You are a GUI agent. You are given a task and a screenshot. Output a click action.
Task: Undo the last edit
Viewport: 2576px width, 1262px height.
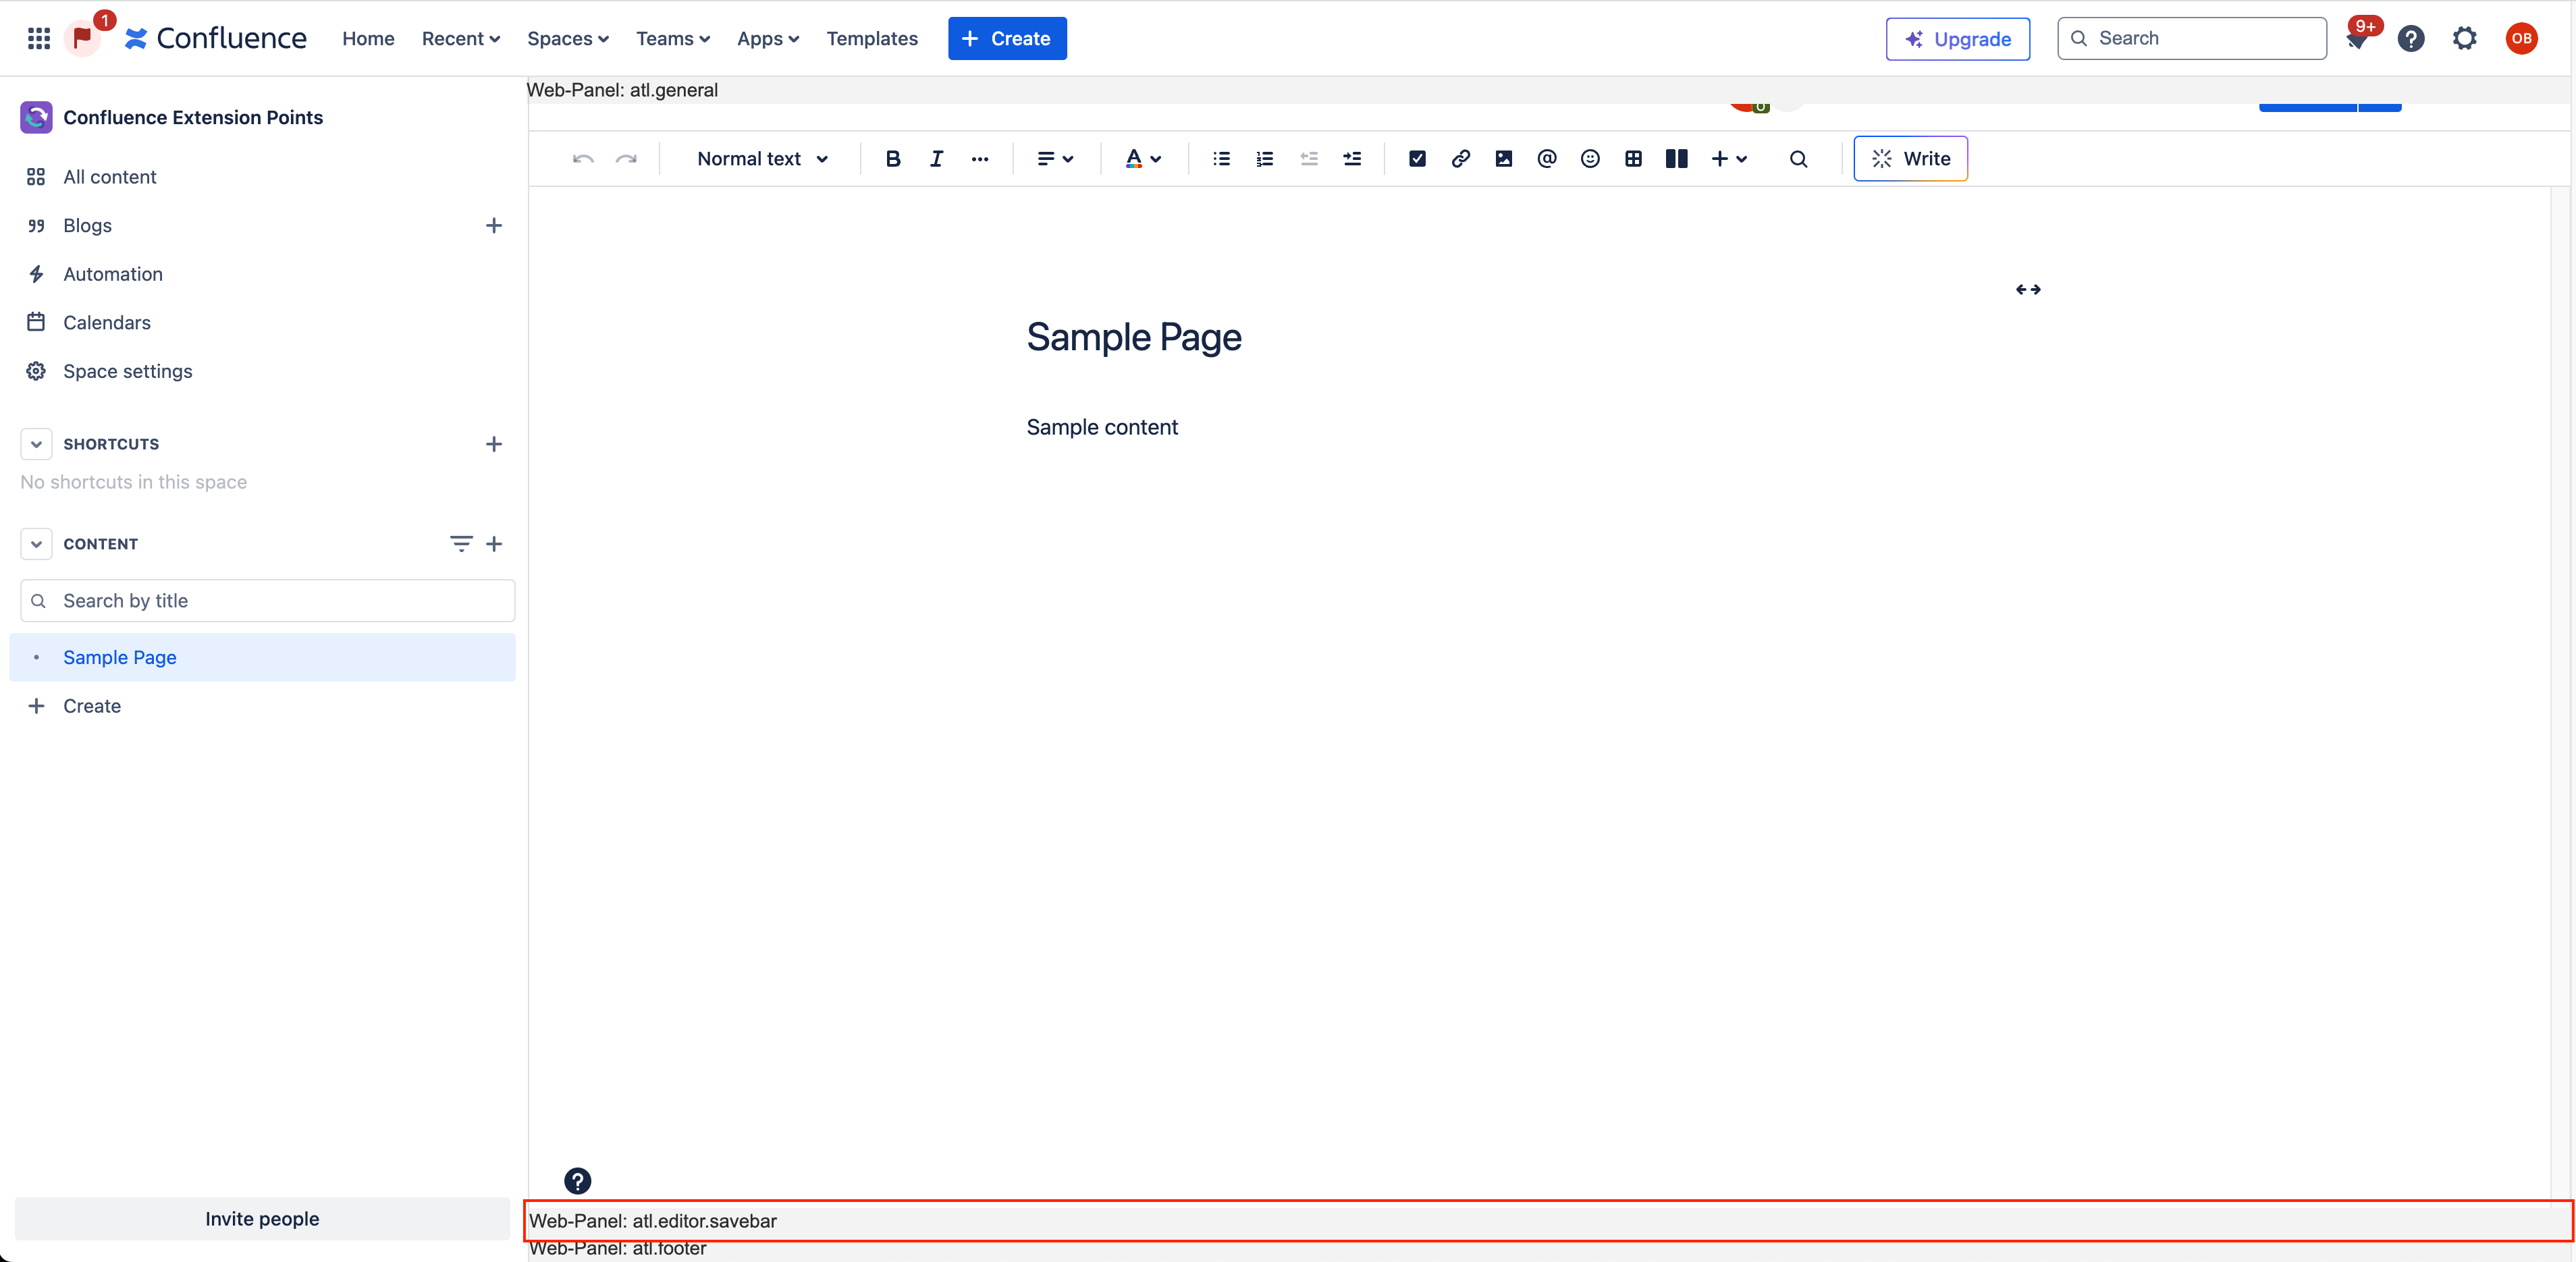[x=583, y=159]
